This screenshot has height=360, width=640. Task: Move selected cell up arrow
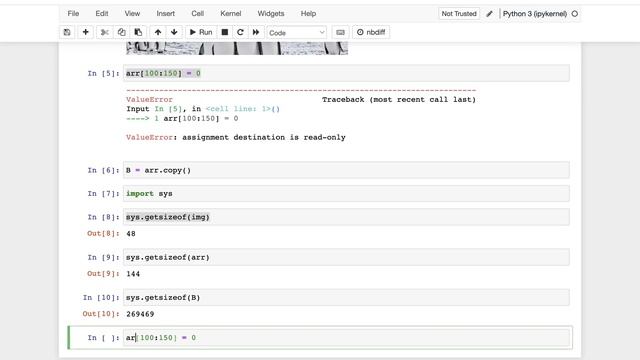158,32
